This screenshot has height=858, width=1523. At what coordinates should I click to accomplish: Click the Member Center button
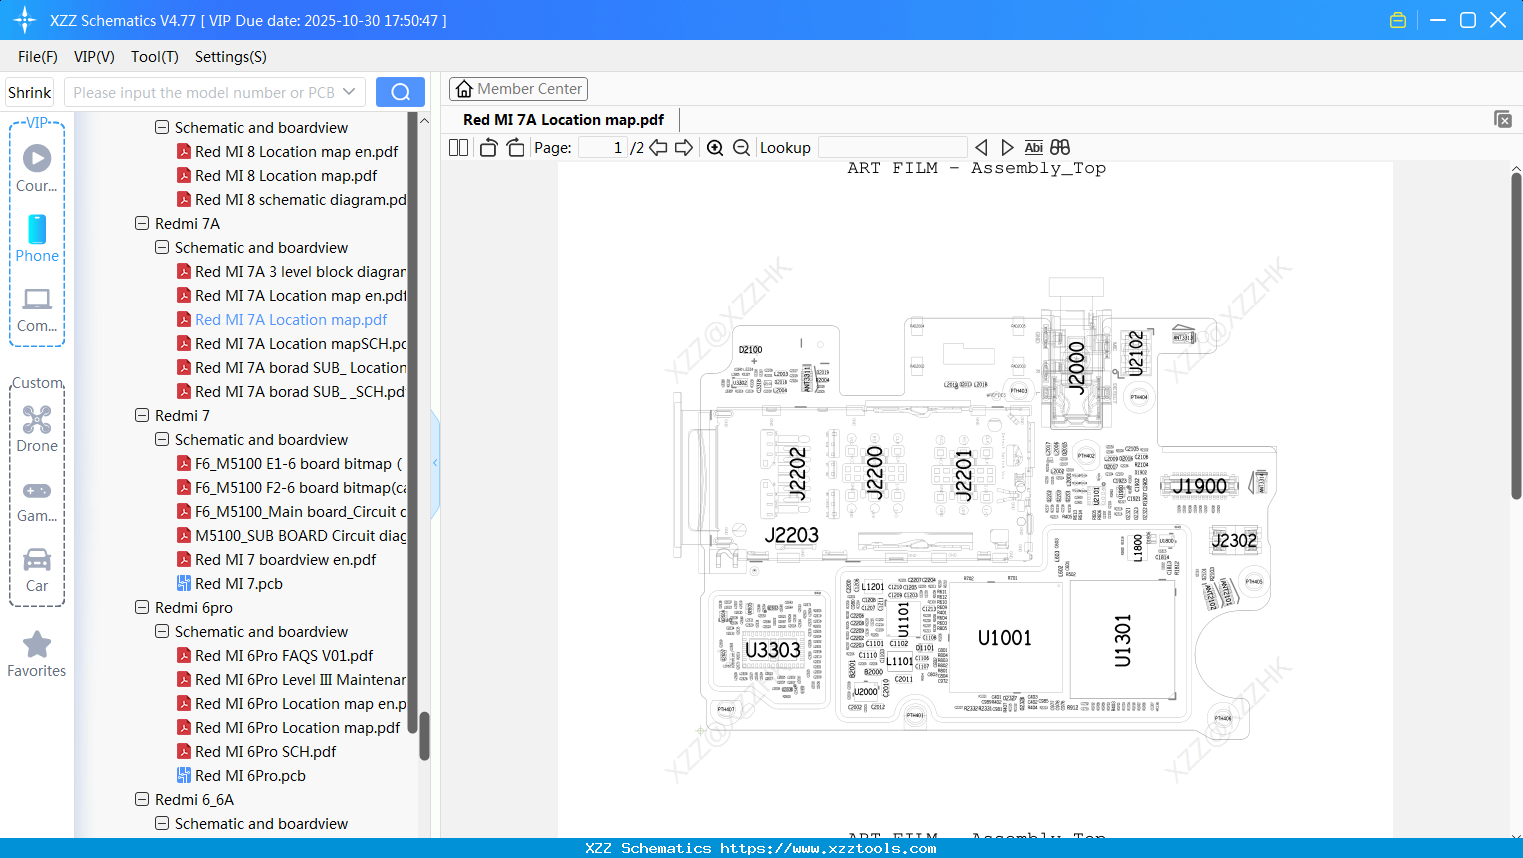[518, 88]
